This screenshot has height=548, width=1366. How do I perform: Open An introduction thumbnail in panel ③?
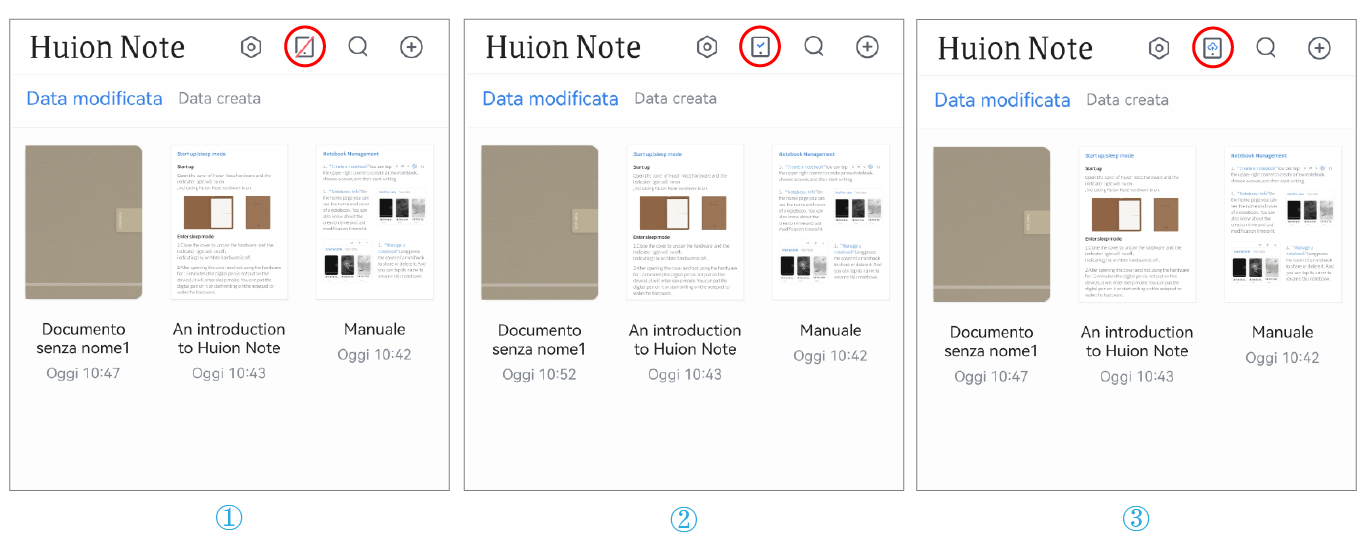click(1137, 223)
